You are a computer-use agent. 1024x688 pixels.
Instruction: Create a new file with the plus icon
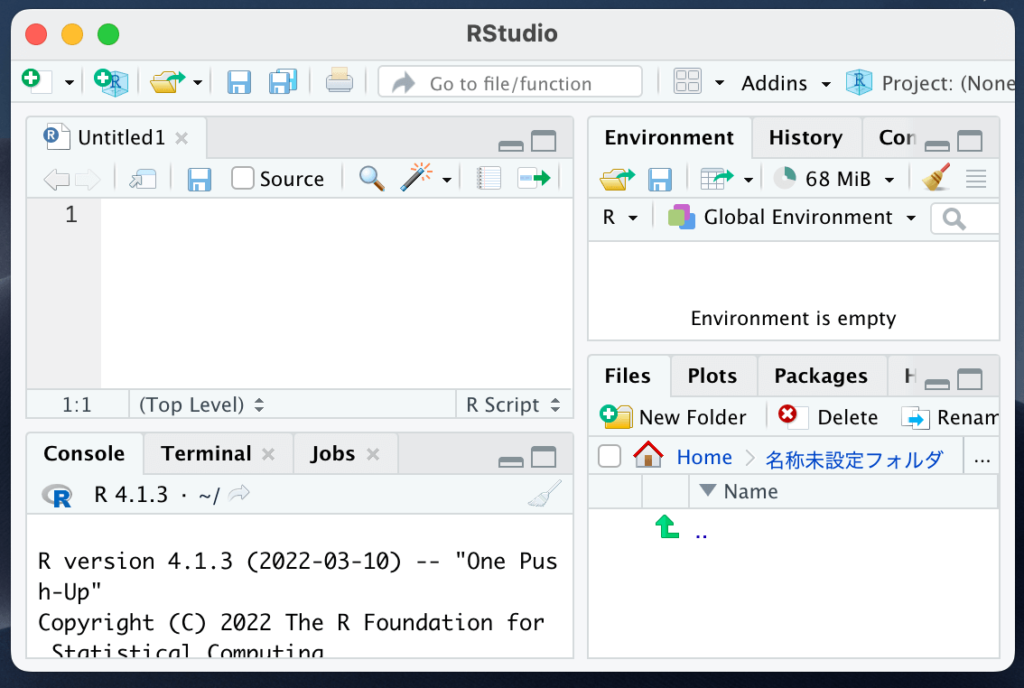tap(35, 82)
